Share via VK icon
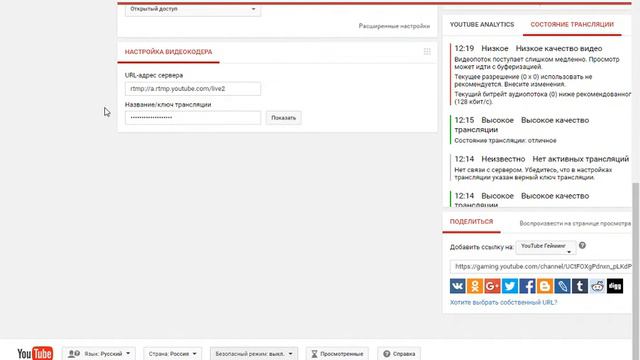This screenshot has width=640, height=360. (x=458, y=286)
